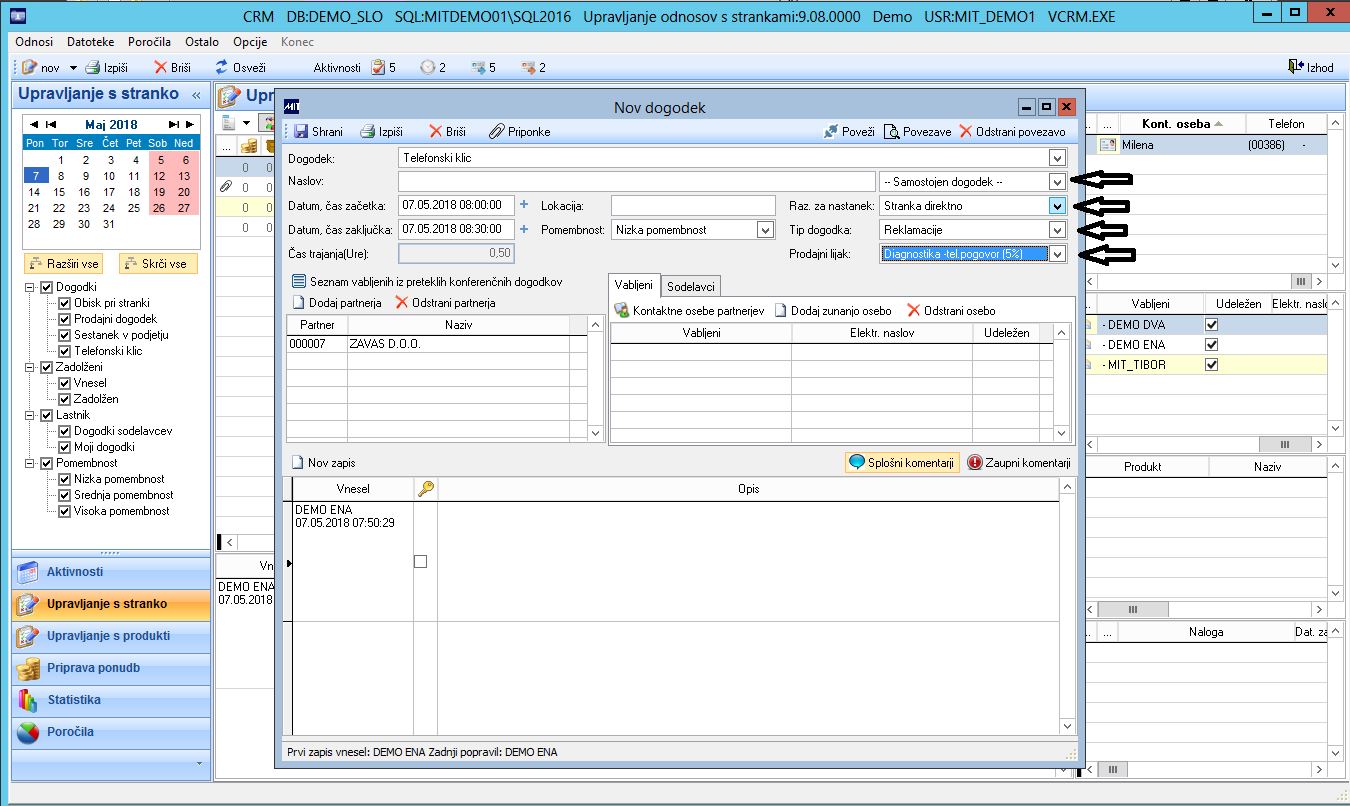Viewport: 1350px width, 806px height.
Task: Click into the Naslov input field
Action: [636, 182]
